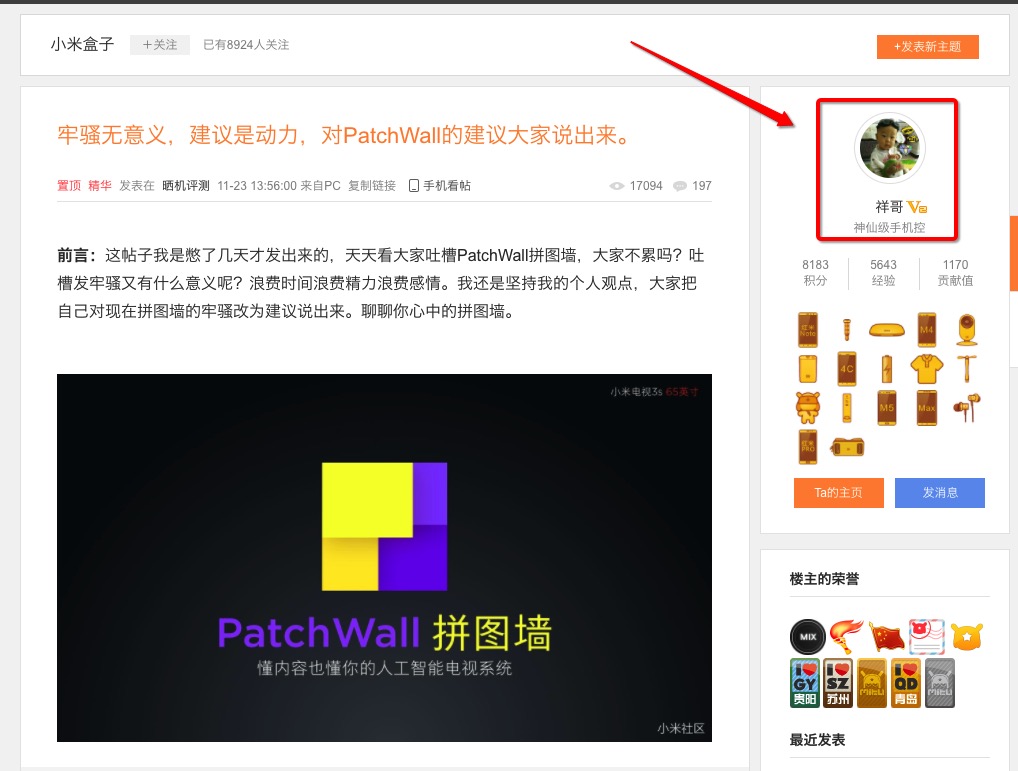This screenshot has height=771, width=1018.
Task: Click the 红米 Note phone badge
Action: click(808, 330)
